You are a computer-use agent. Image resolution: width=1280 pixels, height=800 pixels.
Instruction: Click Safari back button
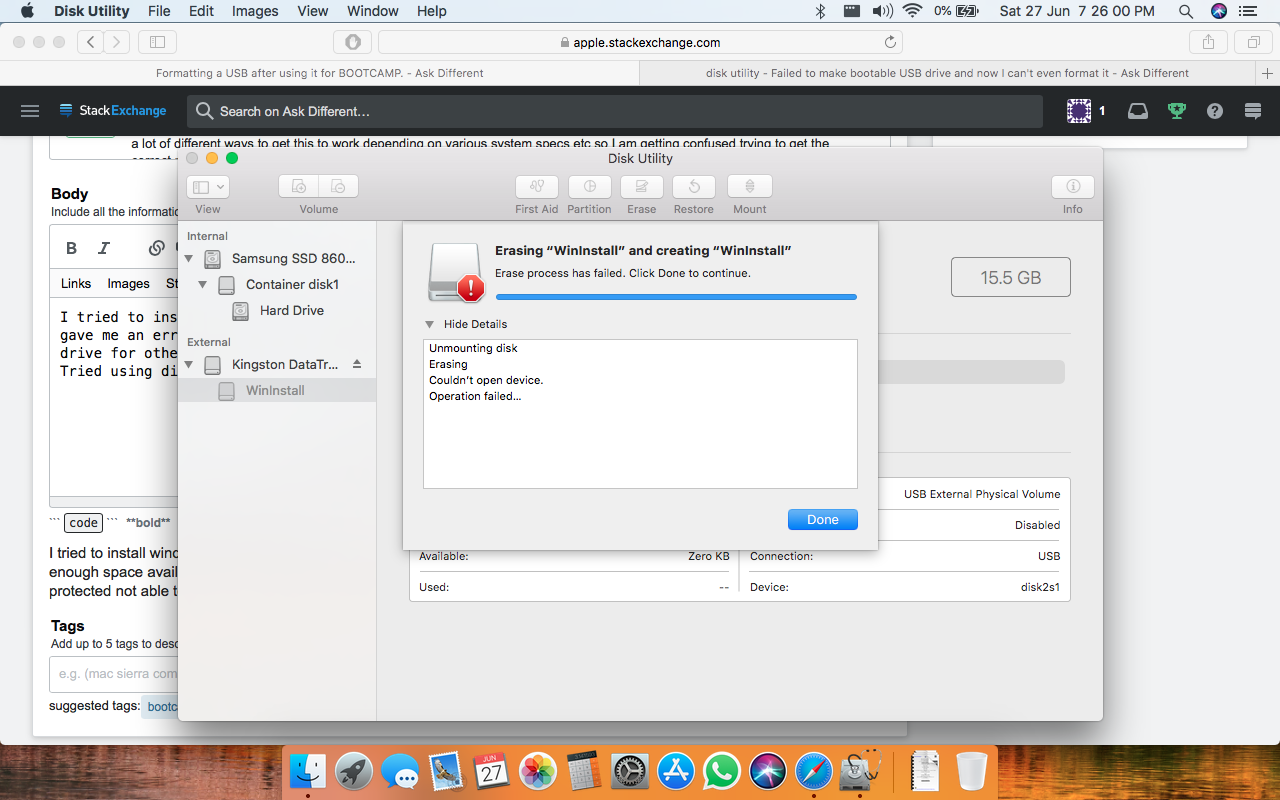(x=91, y=42)
